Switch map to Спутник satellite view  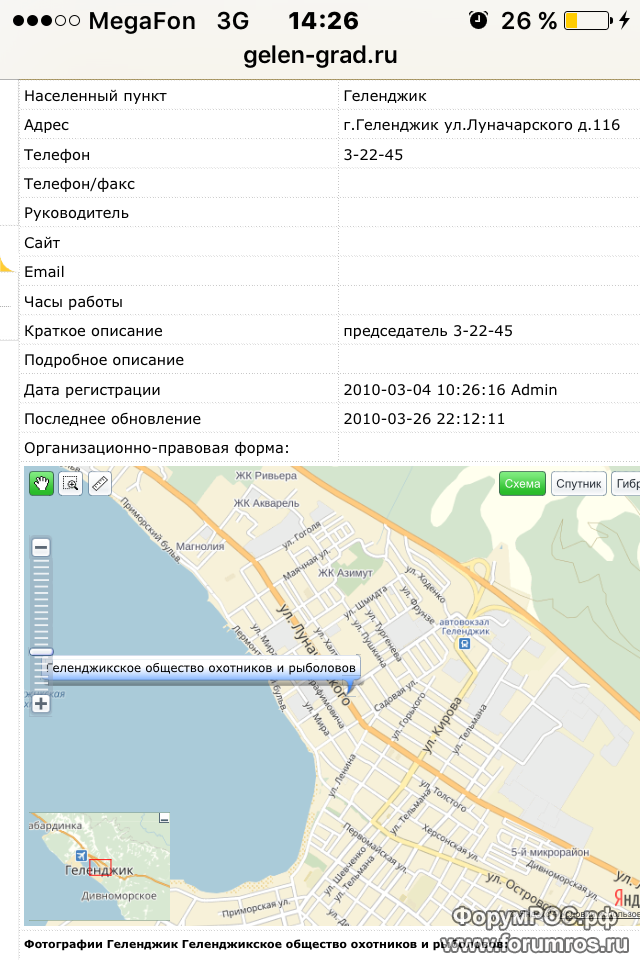579,484
